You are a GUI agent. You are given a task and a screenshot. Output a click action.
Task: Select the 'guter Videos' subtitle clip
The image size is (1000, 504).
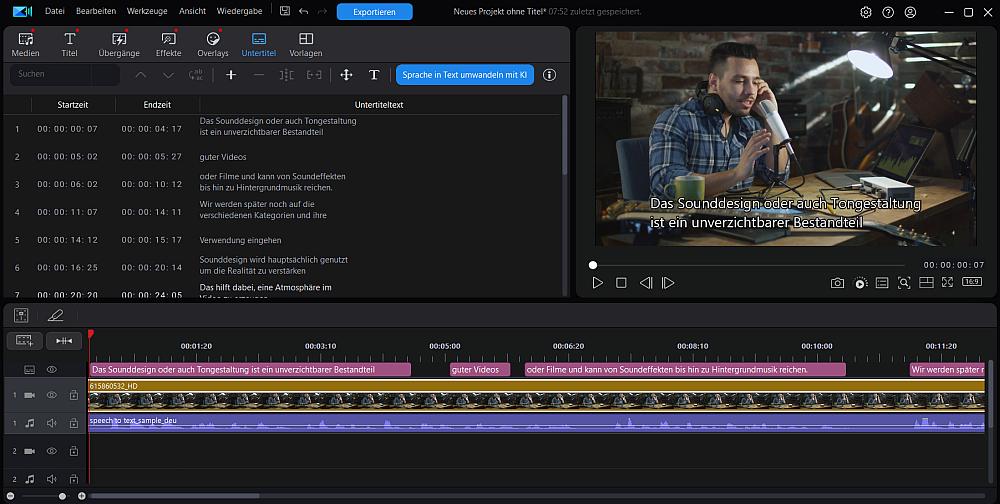coord(480,369)
